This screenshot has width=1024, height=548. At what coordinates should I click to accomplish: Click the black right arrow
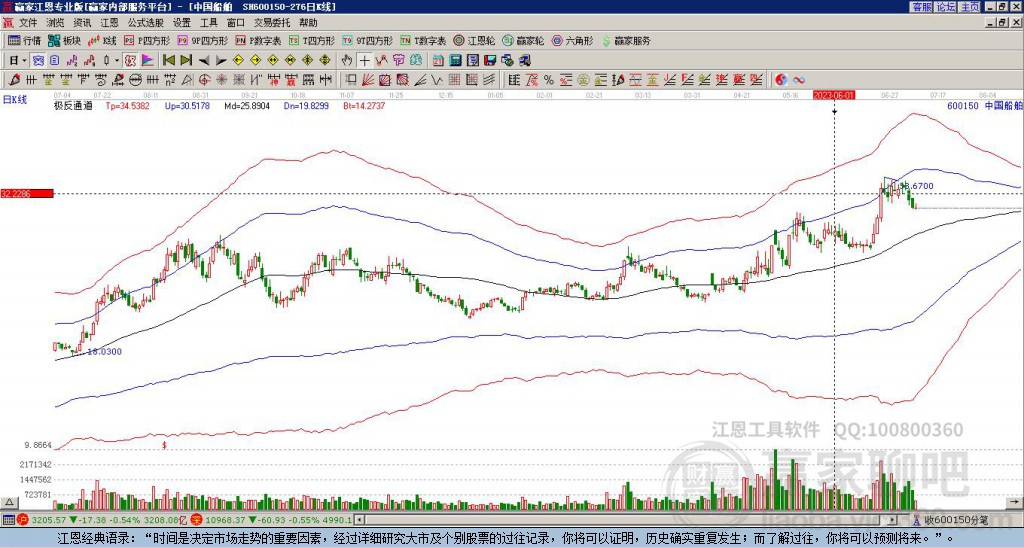pyautogui.click(x=221, y=61)
